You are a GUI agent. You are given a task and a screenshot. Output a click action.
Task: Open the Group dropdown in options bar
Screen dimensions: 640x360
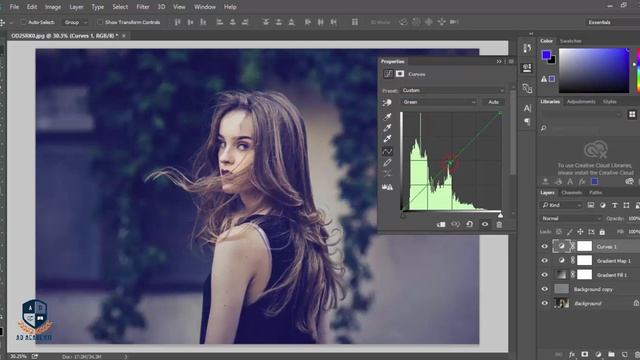[x=75, y=22]
